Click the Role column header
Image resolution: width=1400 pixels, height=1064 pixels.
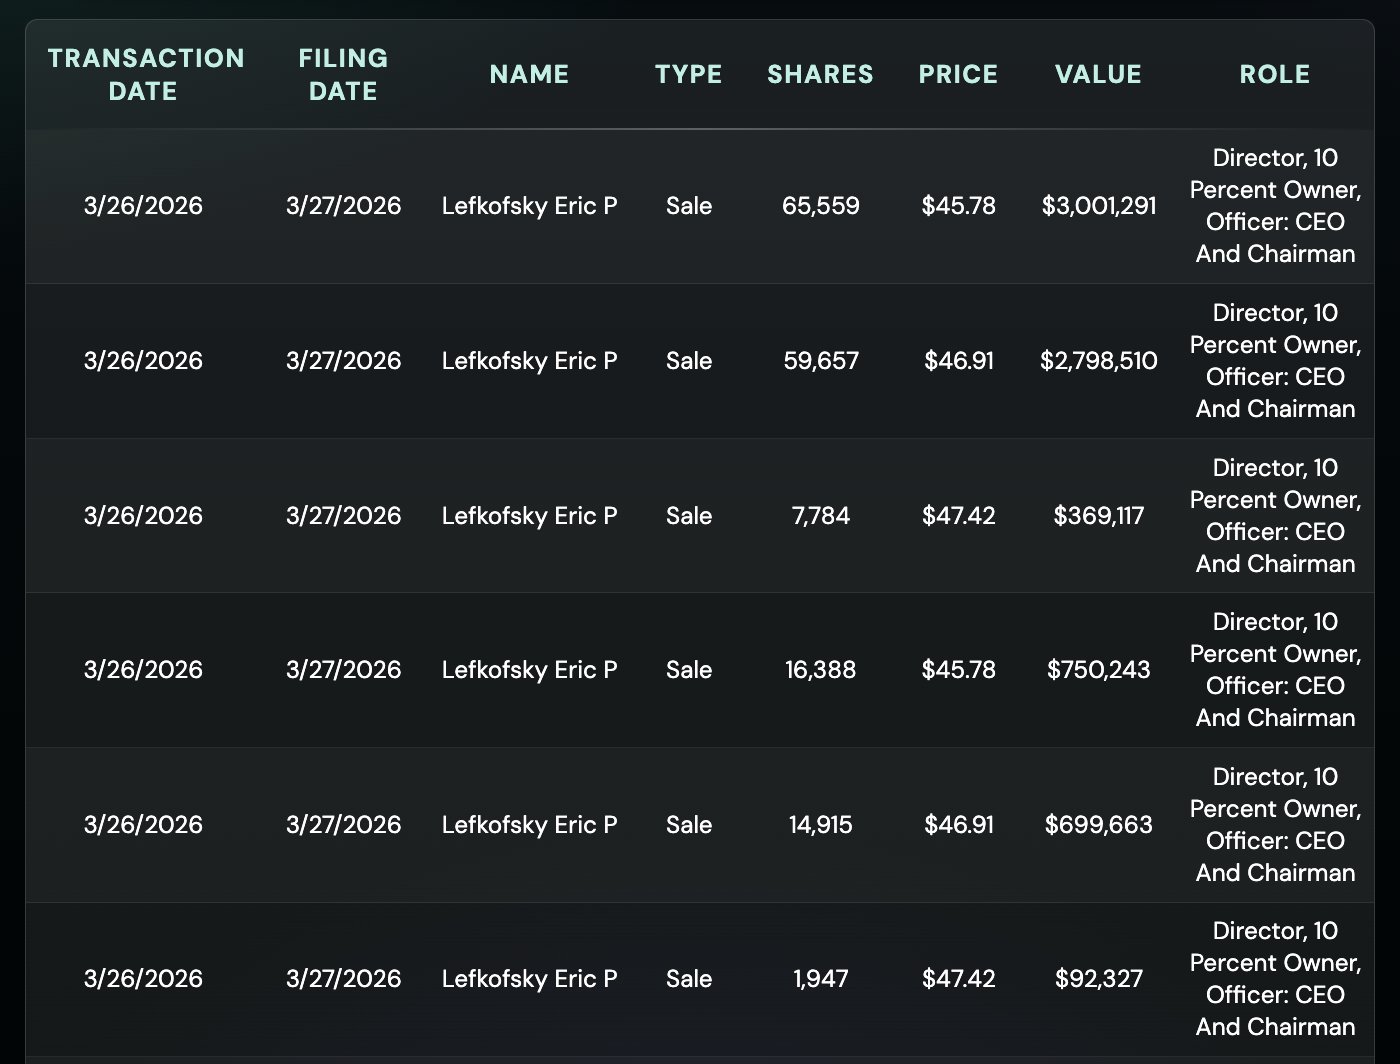coord(1274,75)
